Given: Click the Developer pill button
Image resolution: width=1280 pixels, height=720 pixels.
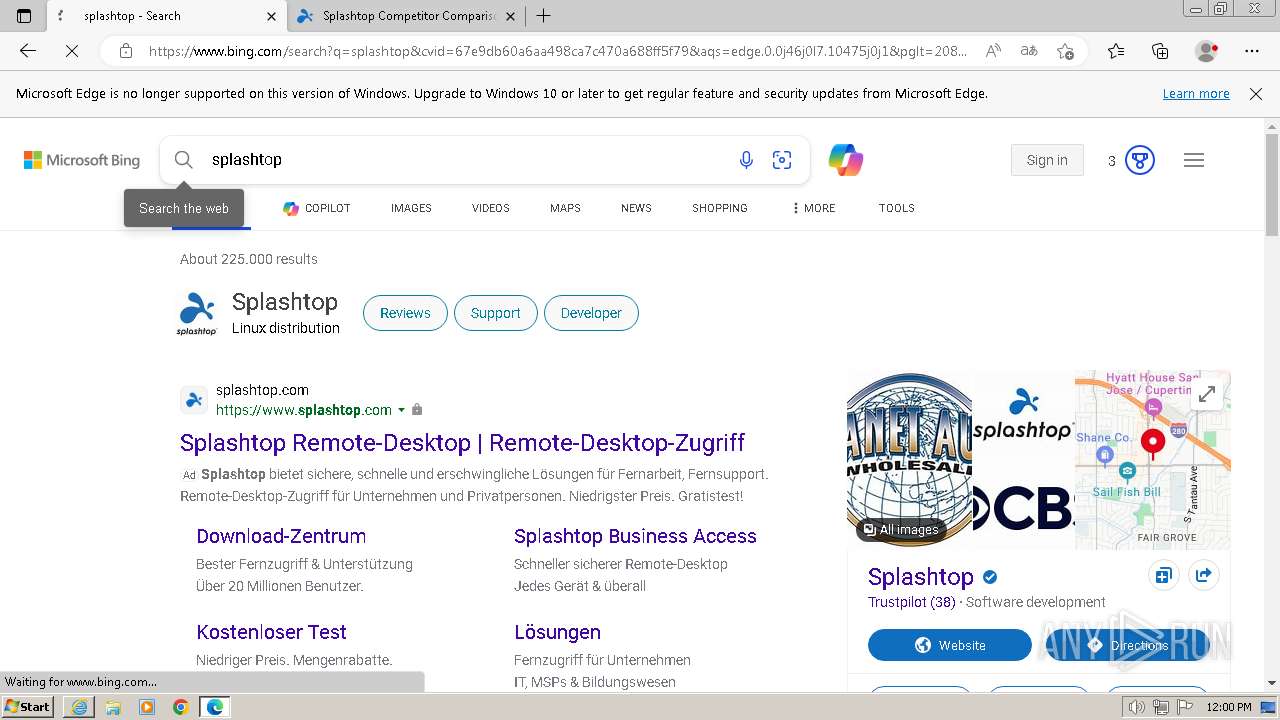Looking at the screenshot, I should pos(591,313).
